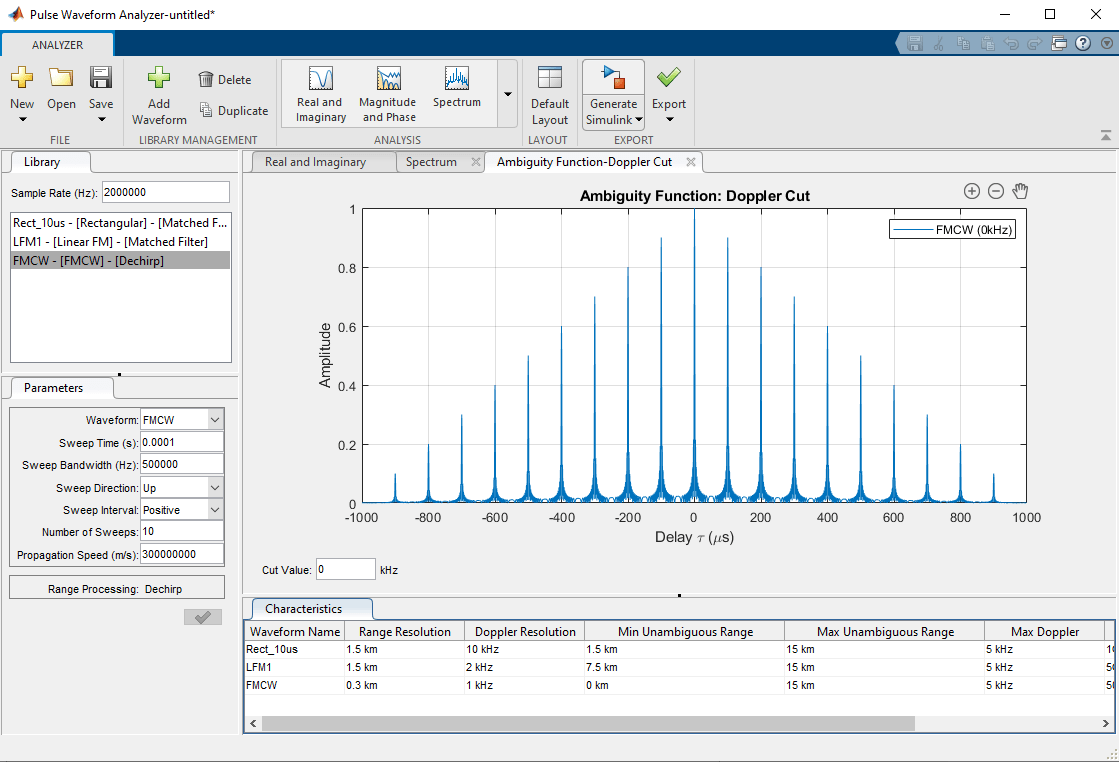Switch to the Spectrum tab
1119x762 pixels.
click(x=431, y=162)
